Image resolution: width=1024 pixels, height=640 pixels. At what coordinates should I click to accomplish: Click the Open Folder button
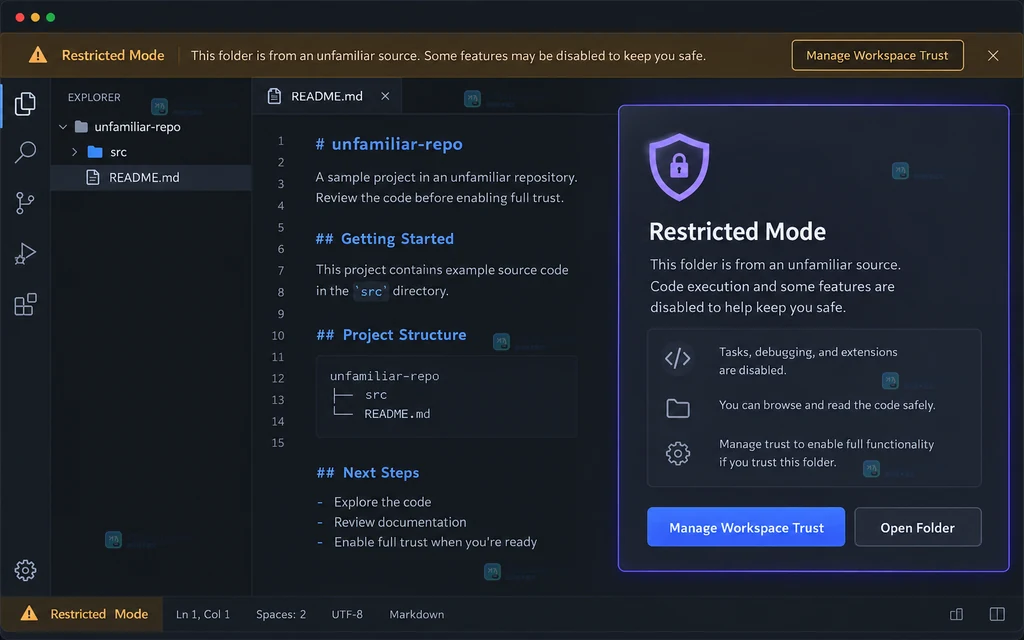[918, 527]
